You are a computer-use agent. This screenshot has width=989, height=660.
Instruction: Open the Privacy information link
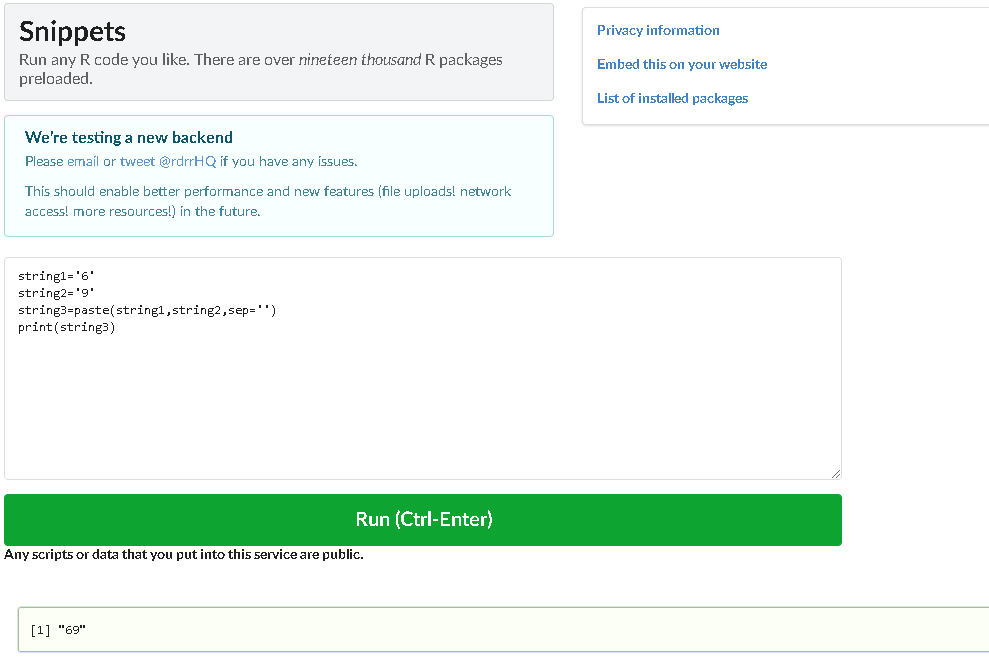click(657, 30)
